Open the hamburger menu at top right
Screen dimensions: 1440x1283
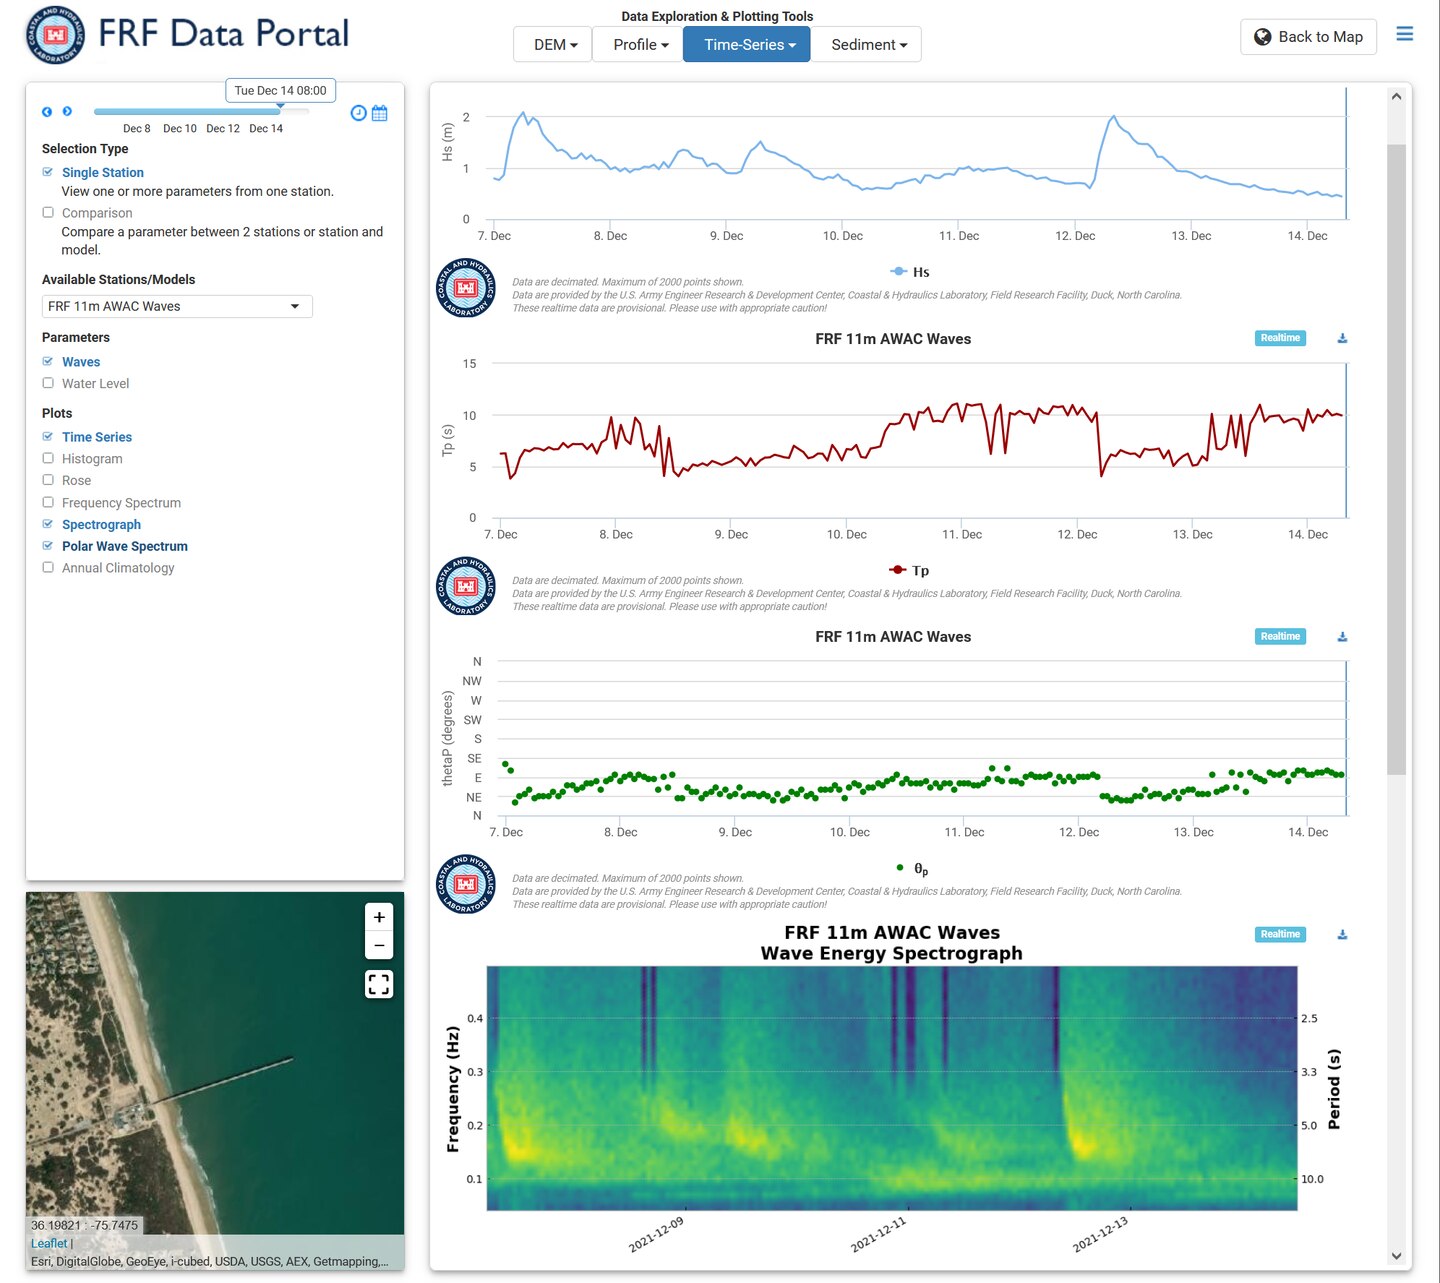[1405, 34]
